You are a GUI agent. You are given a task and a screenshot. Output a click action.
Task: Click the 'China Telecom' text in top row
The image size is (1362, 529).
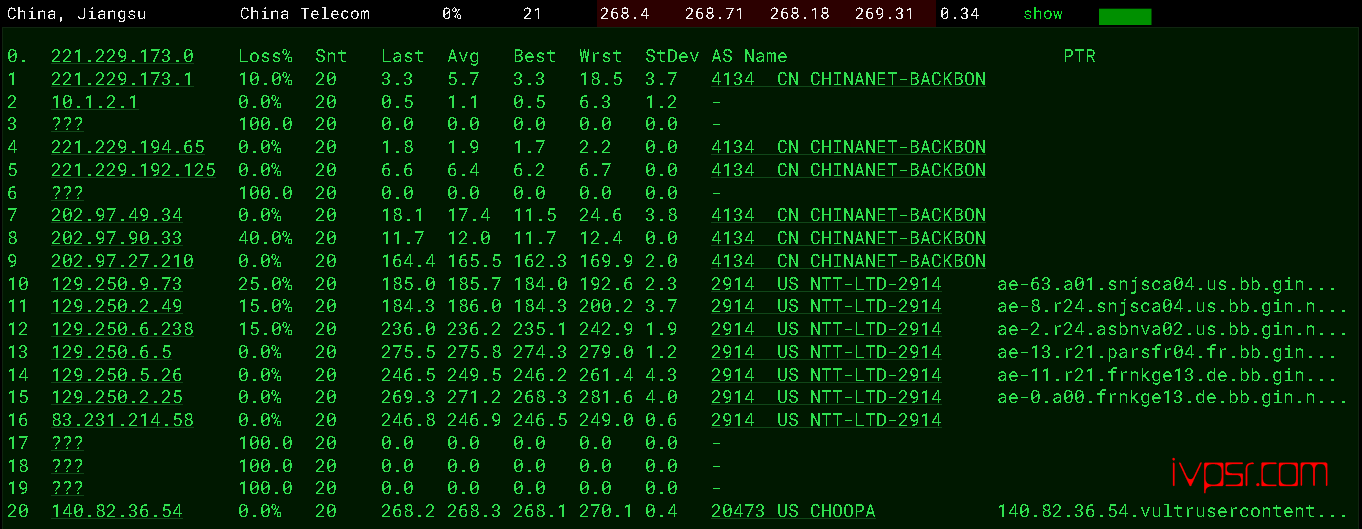(305, 14)
